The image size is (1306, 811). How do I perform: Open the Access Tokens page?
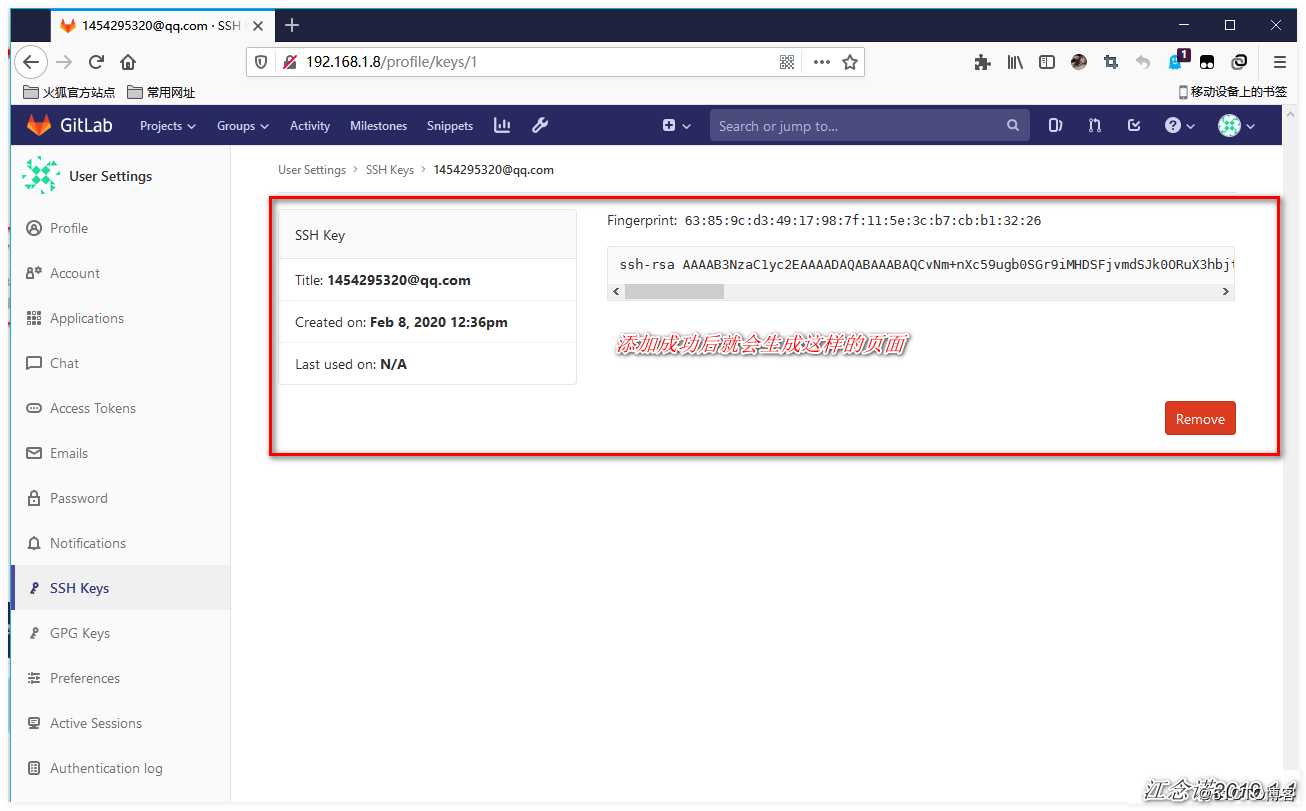point(93,408)
